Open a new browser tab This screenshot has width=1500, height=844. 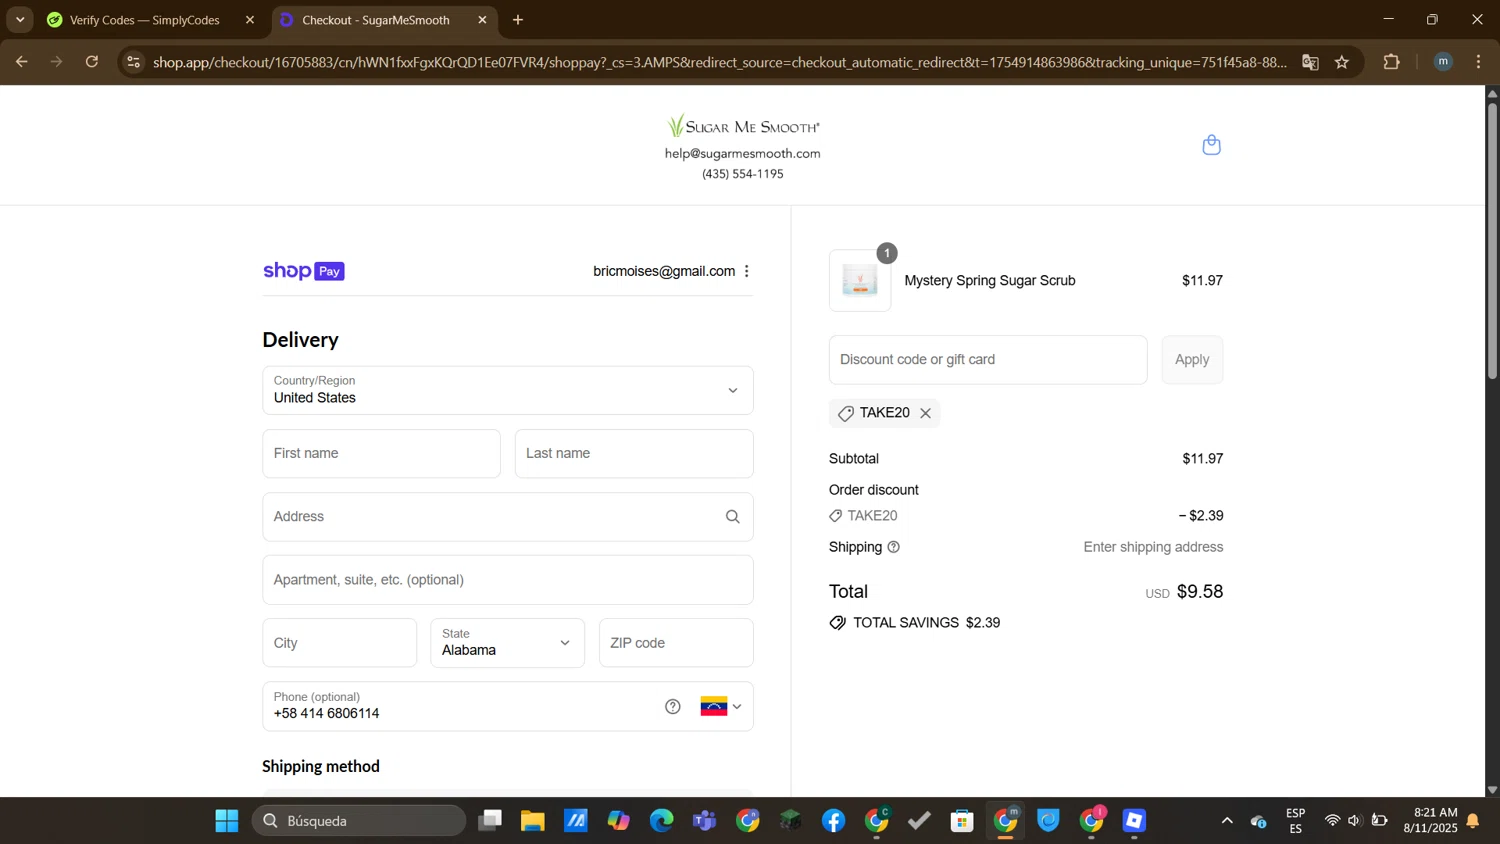pyautogui.click(x=518, y=20)
